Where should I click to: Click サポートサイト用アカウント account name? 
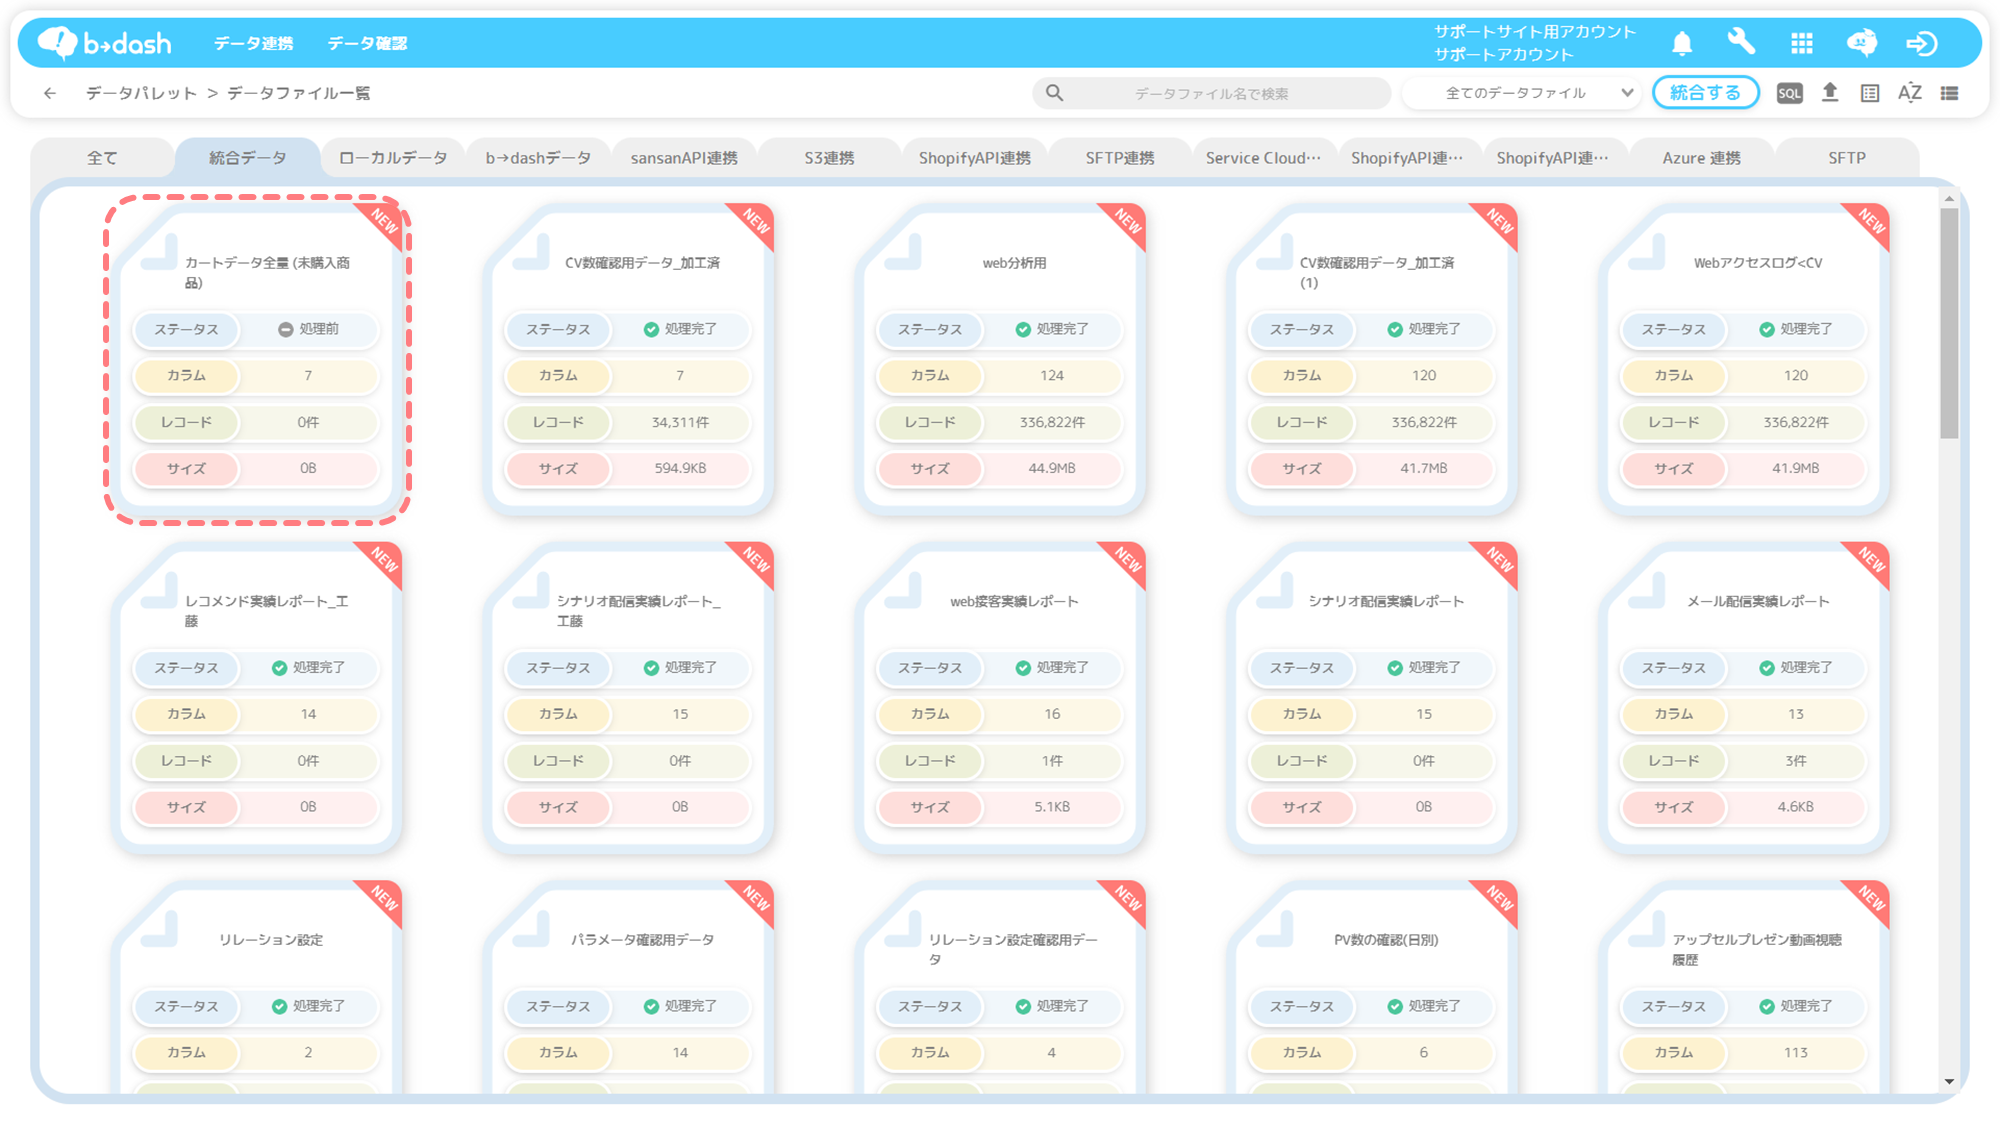pos(1535,32)
